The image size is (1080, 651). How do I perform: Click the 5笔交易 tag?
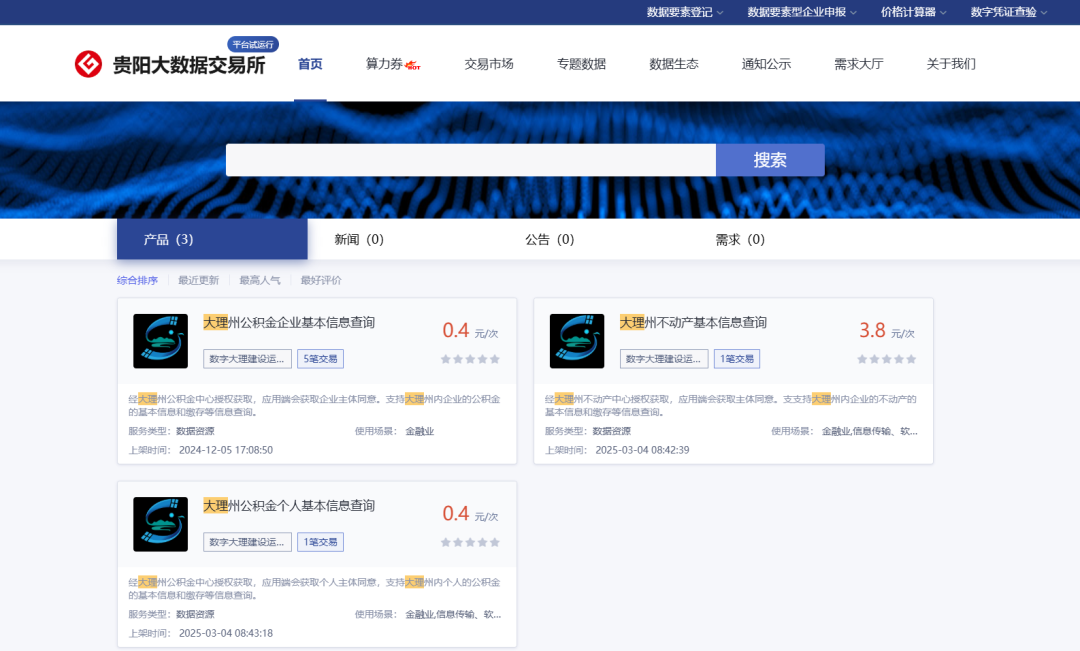pos(320,358)
